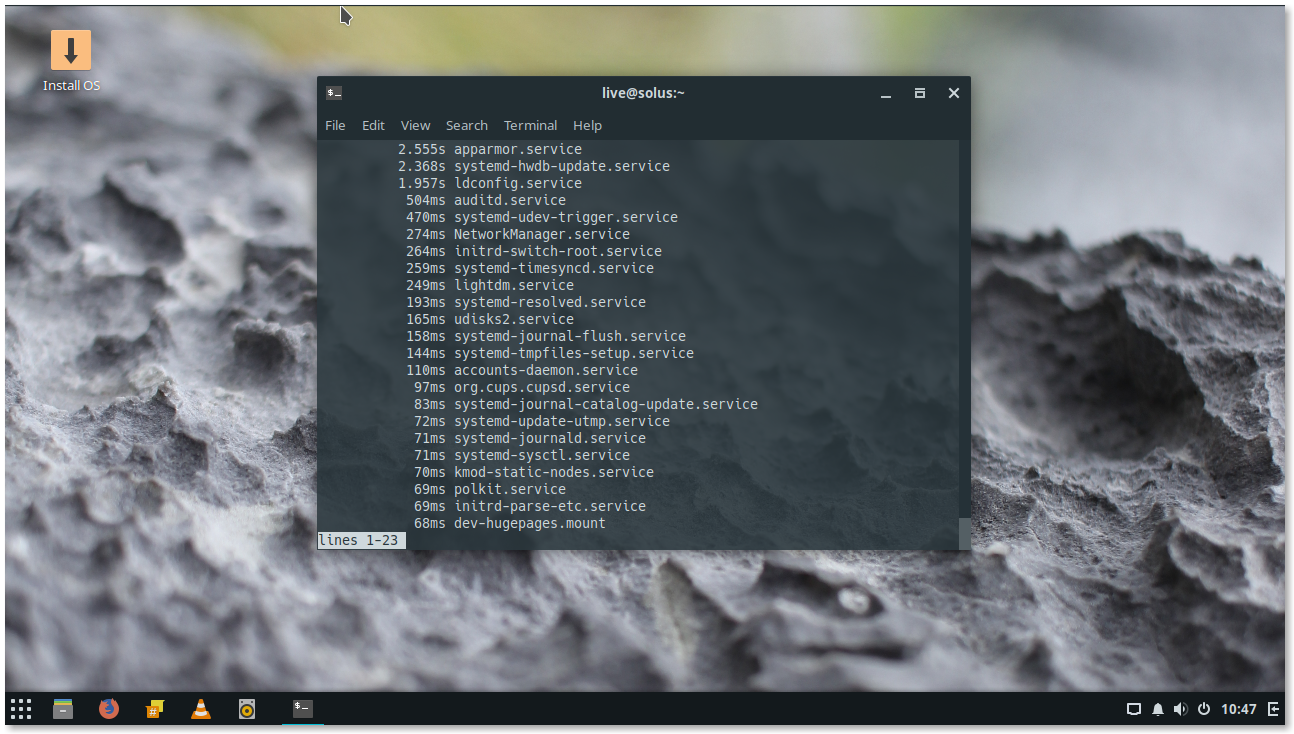Click the org.cups.cupsd.service line

pyautogui.click(x=522, y=387)
